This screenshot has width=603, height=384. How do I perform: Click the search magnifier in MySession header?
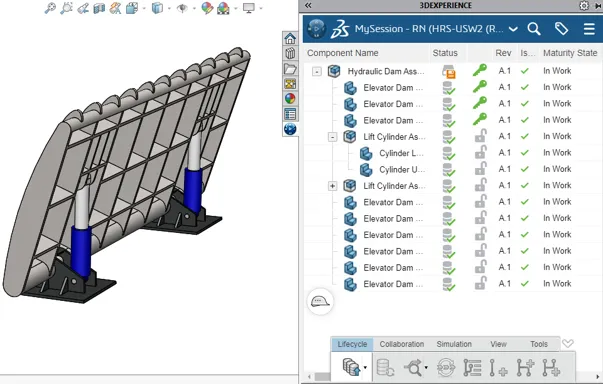click(534, 29)
